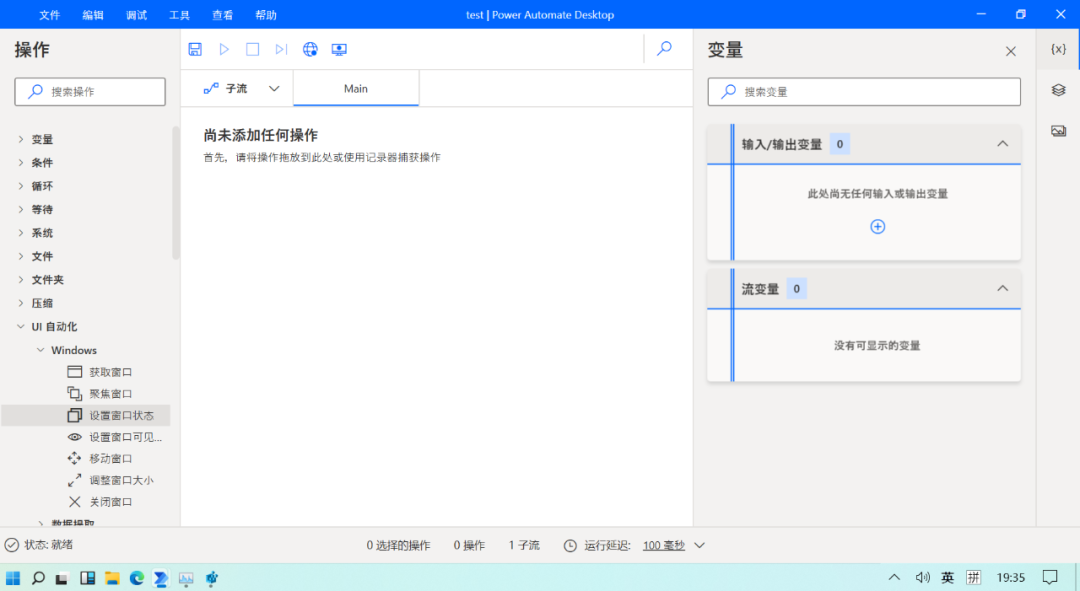The width and height of the screenshot is (1080, 591).
Task: Click the magnifier search icon in flow toolbar
Action: click(664, 48)
